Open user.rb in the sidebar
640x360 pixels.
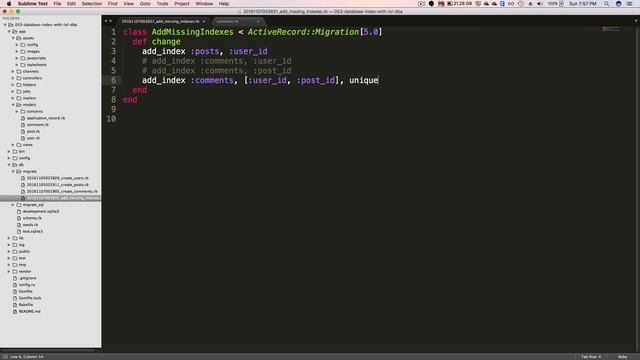[33, 138]
